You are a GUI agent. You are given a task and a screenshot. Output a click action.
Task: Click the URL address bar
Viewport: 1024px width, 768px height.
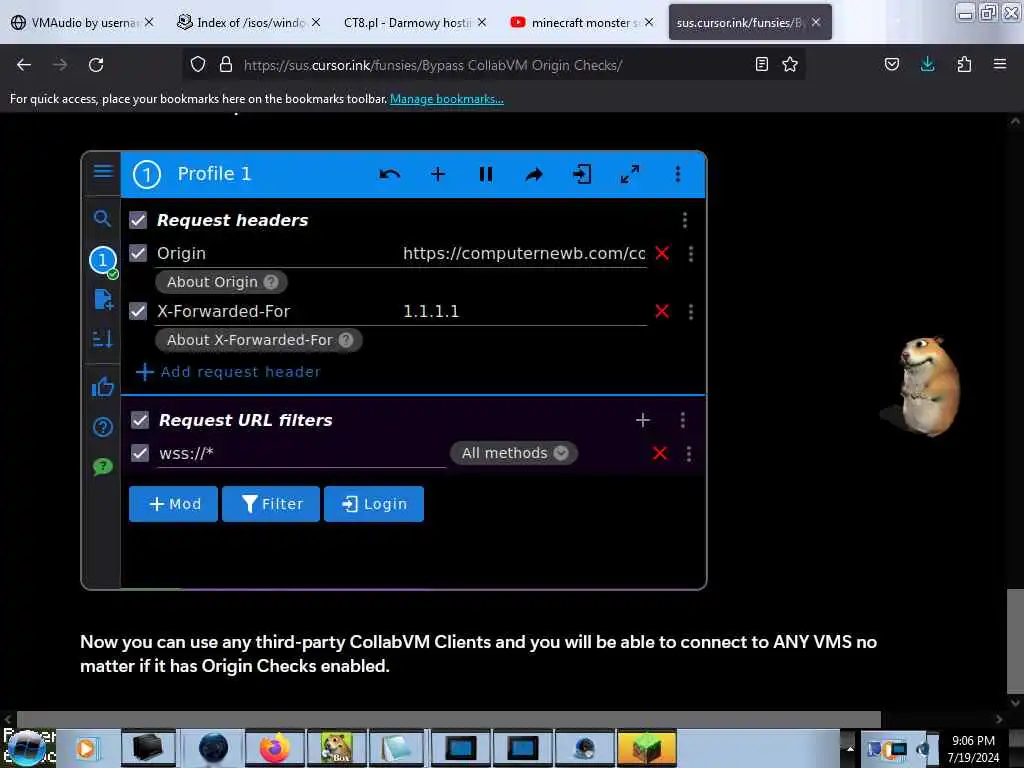coord(493,65)
